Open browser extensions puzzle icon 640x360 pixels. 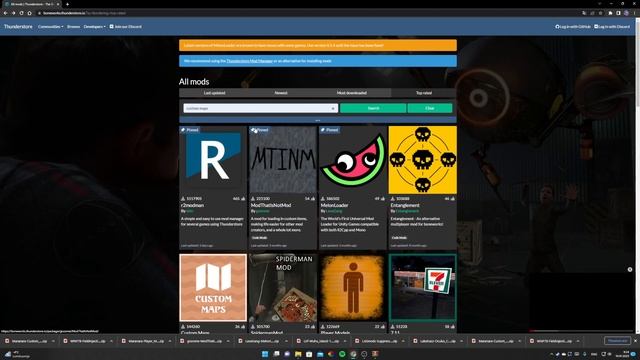(610, 13)
